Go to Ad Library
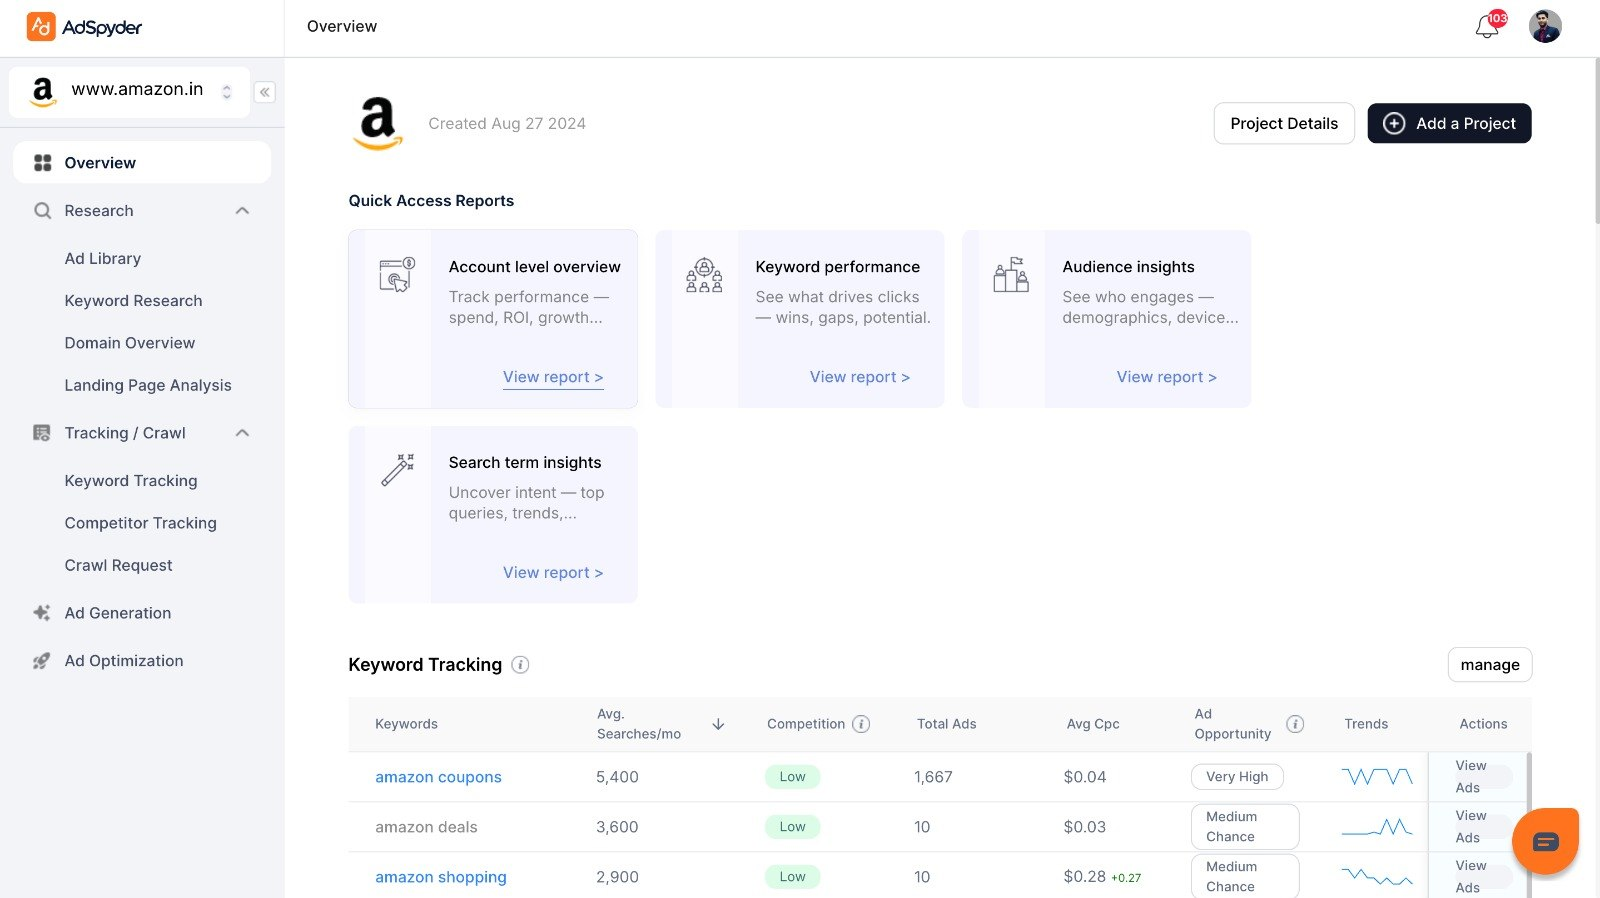Viewport: 1600px width, 898px height. click(103, 259)
